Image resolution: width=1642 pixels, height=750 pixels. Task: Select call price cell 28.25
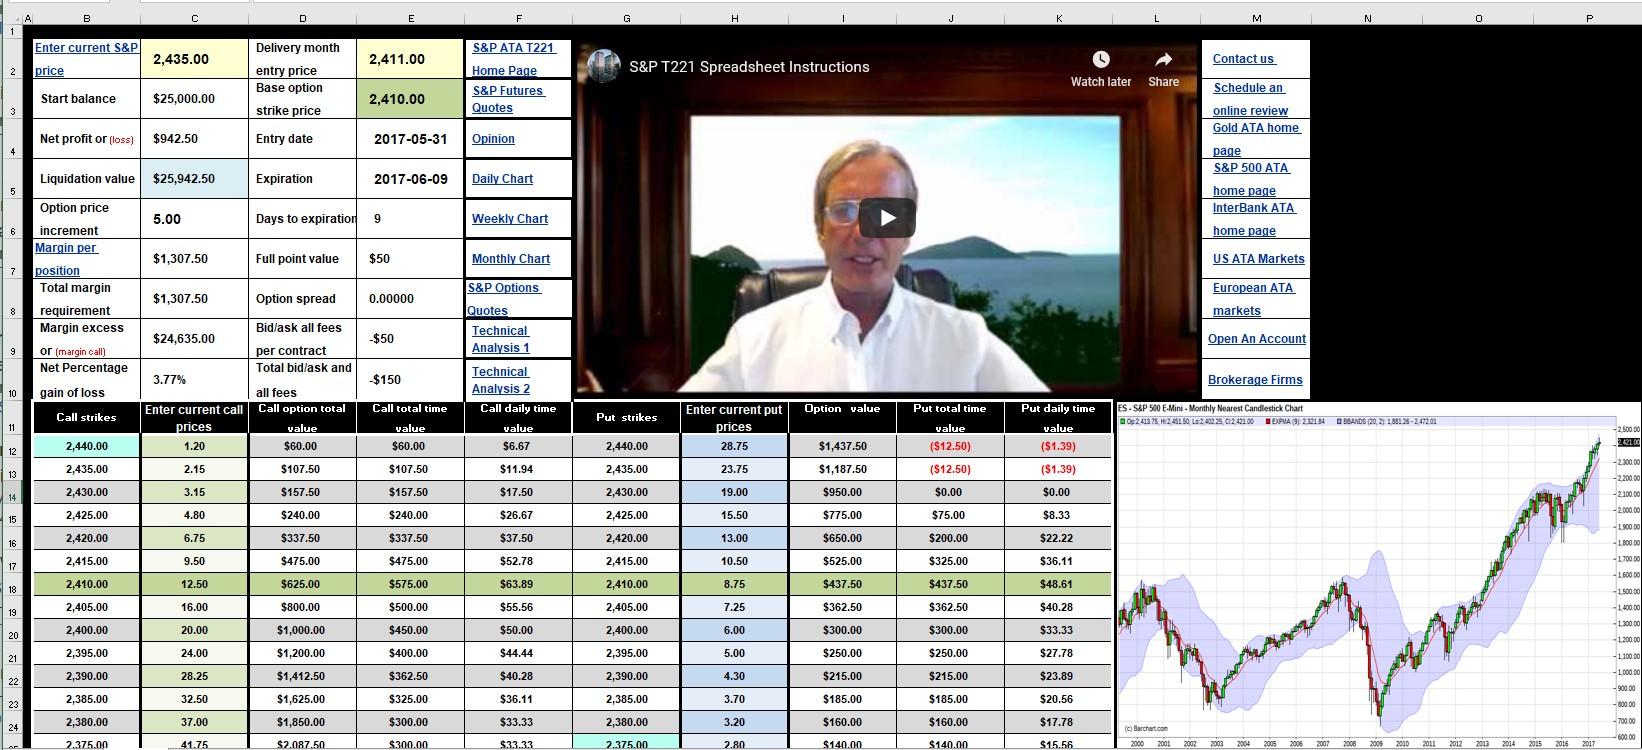194,676
